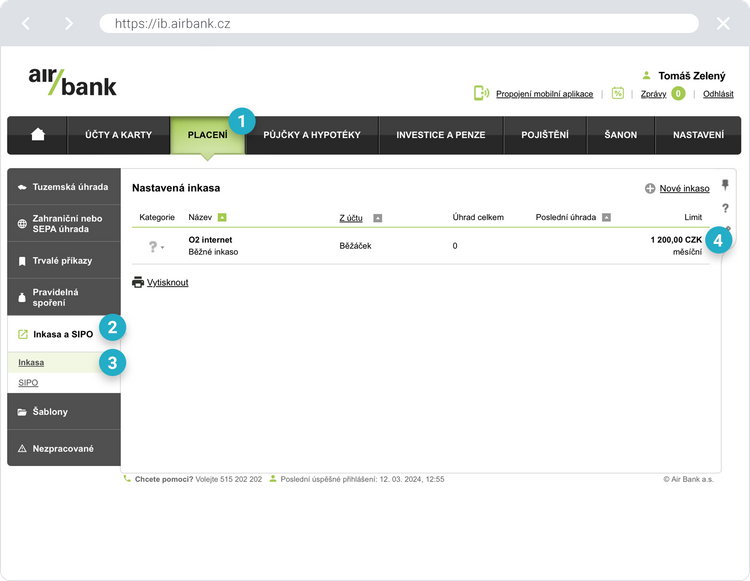The height and width of the screenshot is (581, 750).
Task: Click the pin icon on right edge
Action: [725, 185]
